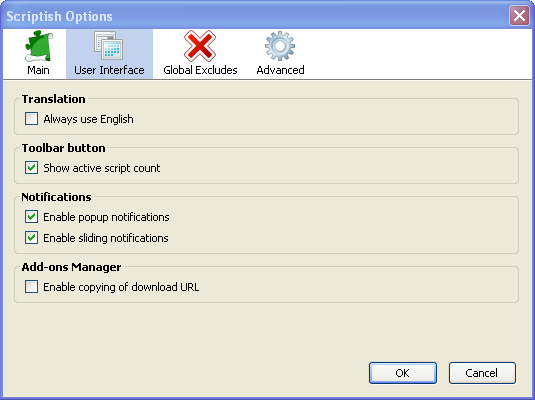Click the 'Always use English' label text
This screenshot has width=535, height=400.
tap(88, 119)
